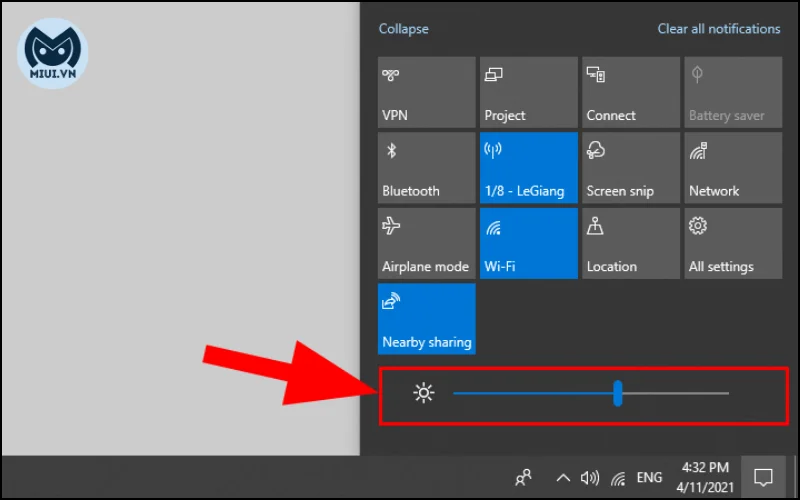The height and width of the screenshot is (500, 800).
Task: Click the People icon in taskbar
Action: click(x=523, y=478)
